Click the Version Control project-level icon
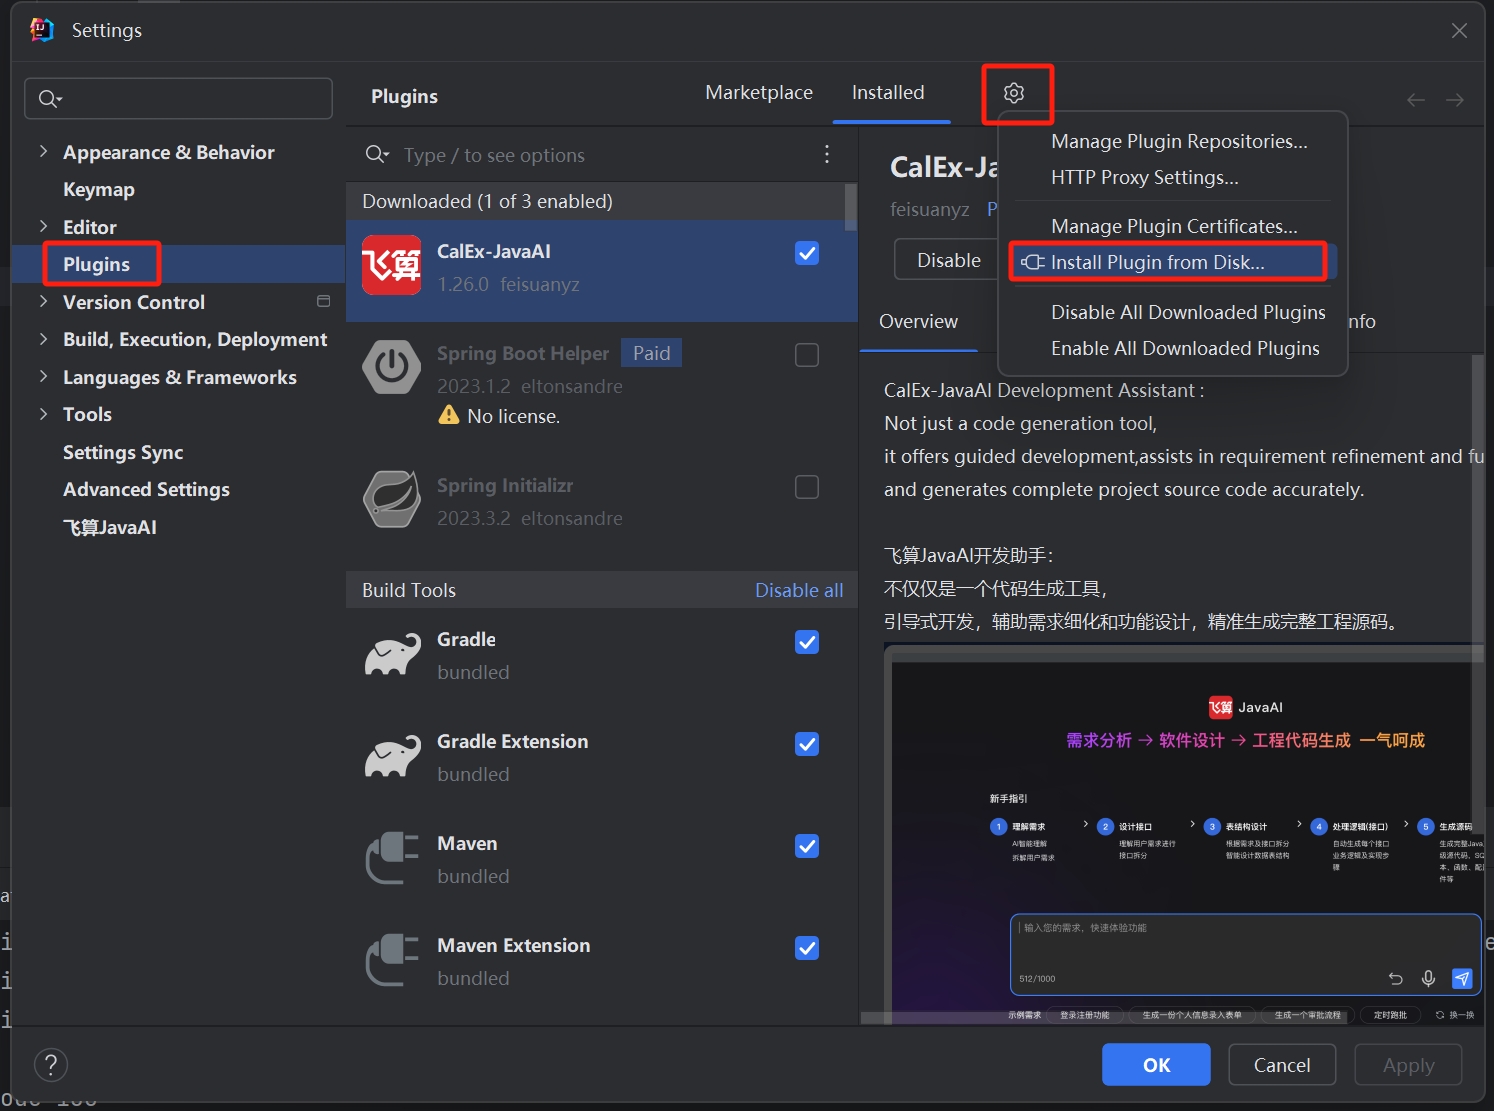 pyautogui.click(x=323, y=301)
